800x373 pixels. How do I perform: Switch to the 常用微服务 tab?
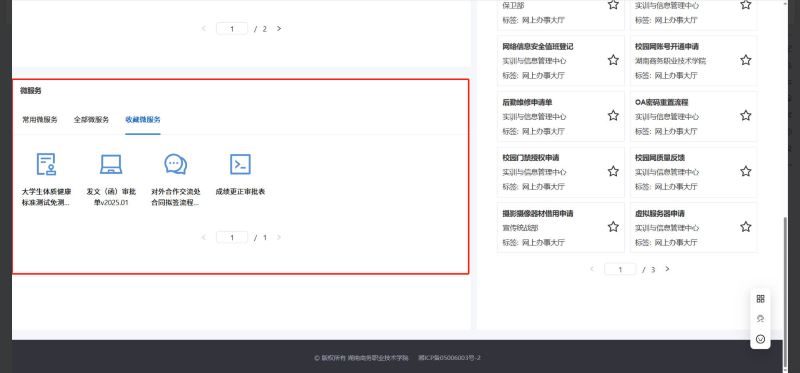click(40, 120)
